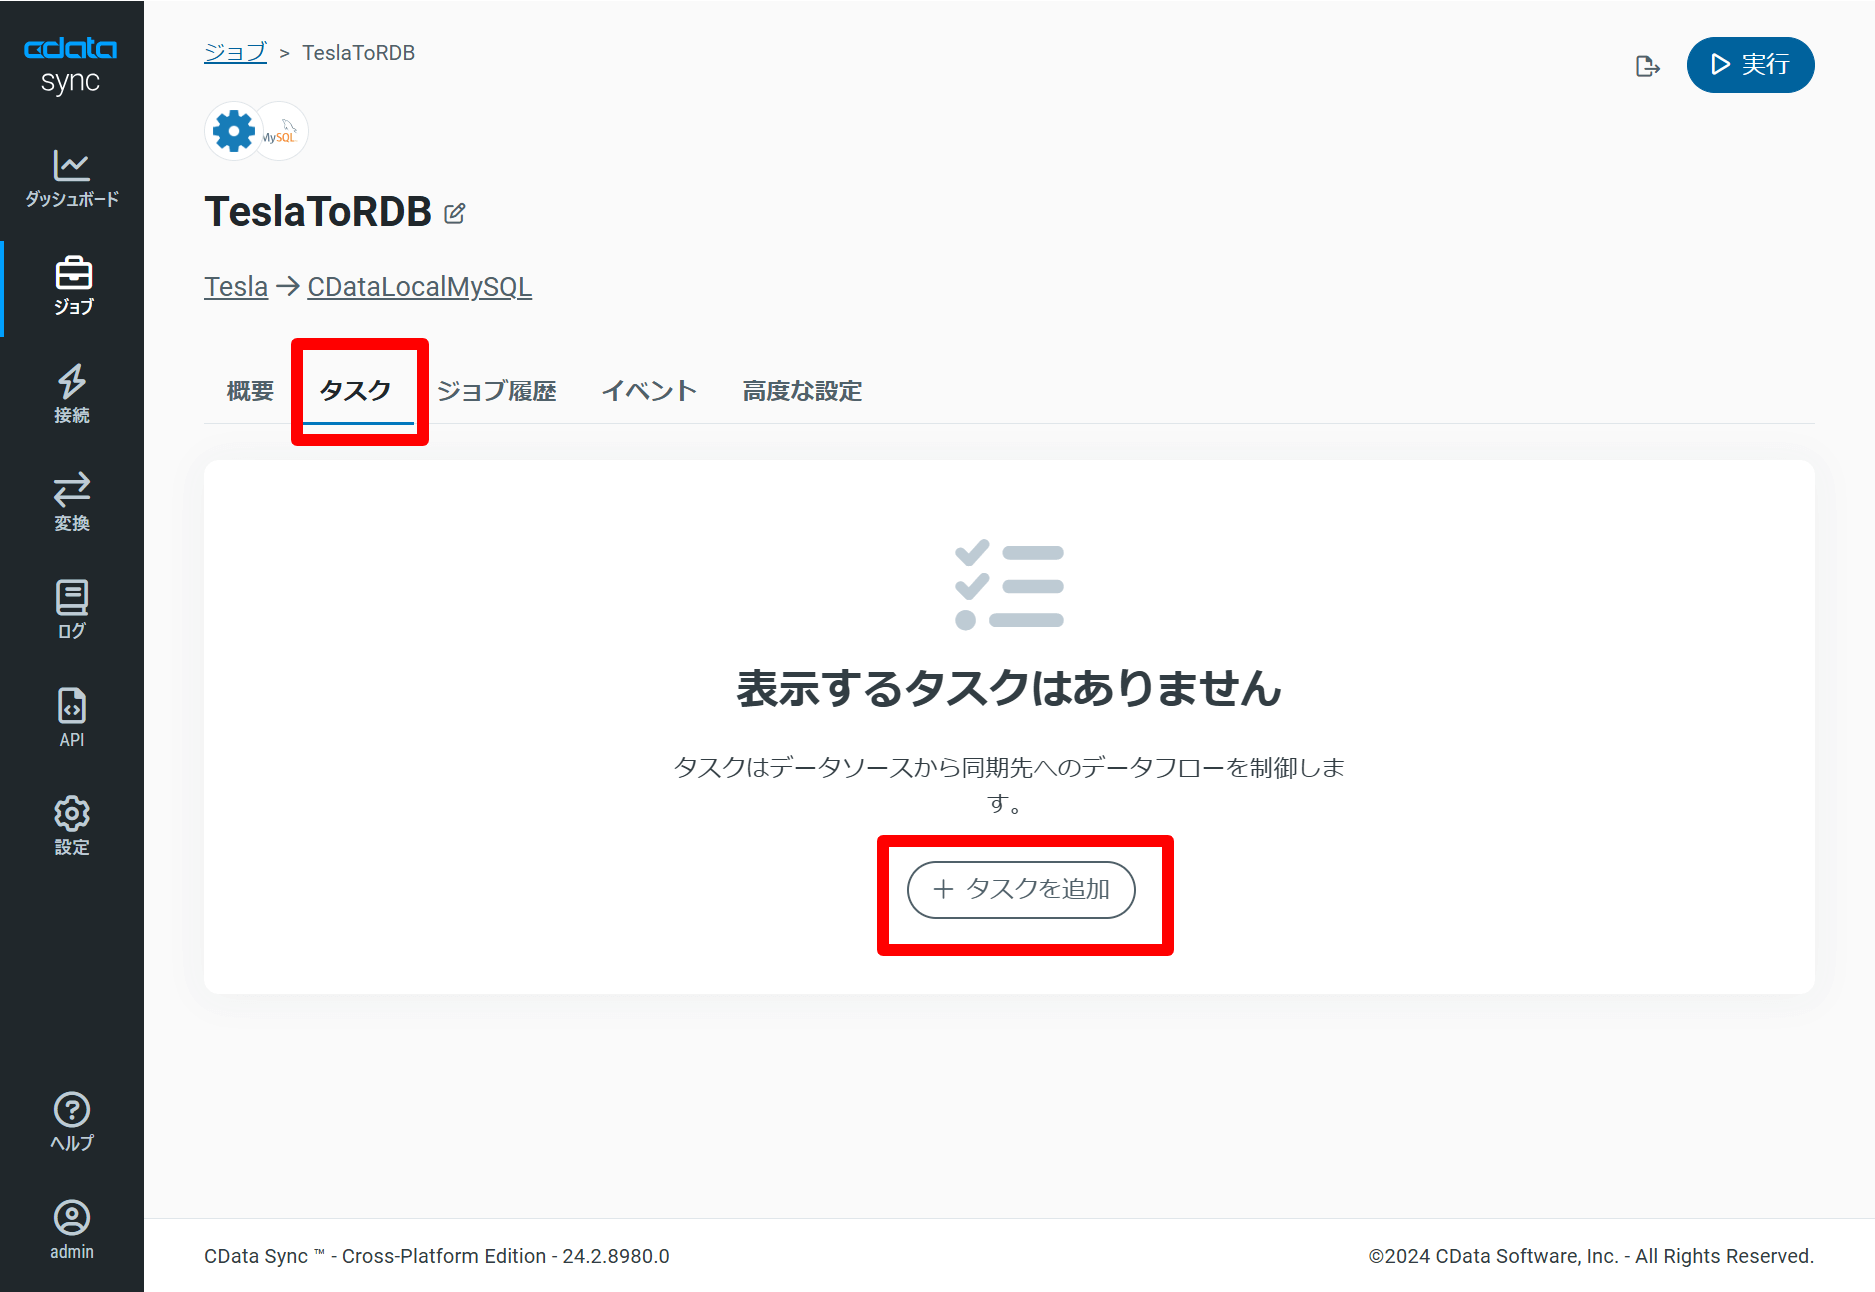Image resolution: width=1875 pixels, height=1292 pixels.
Task: Click the MySQL destination connector icon
Action: point(280,131)
